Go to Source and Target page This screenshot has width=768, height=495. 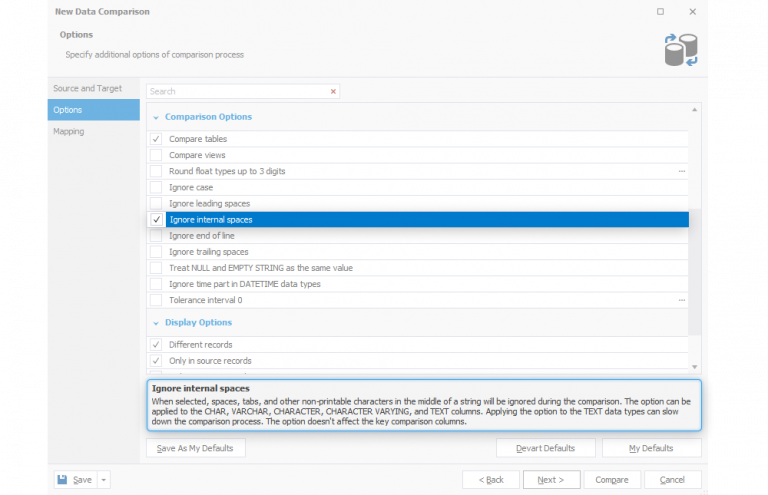tap(88, 88)
